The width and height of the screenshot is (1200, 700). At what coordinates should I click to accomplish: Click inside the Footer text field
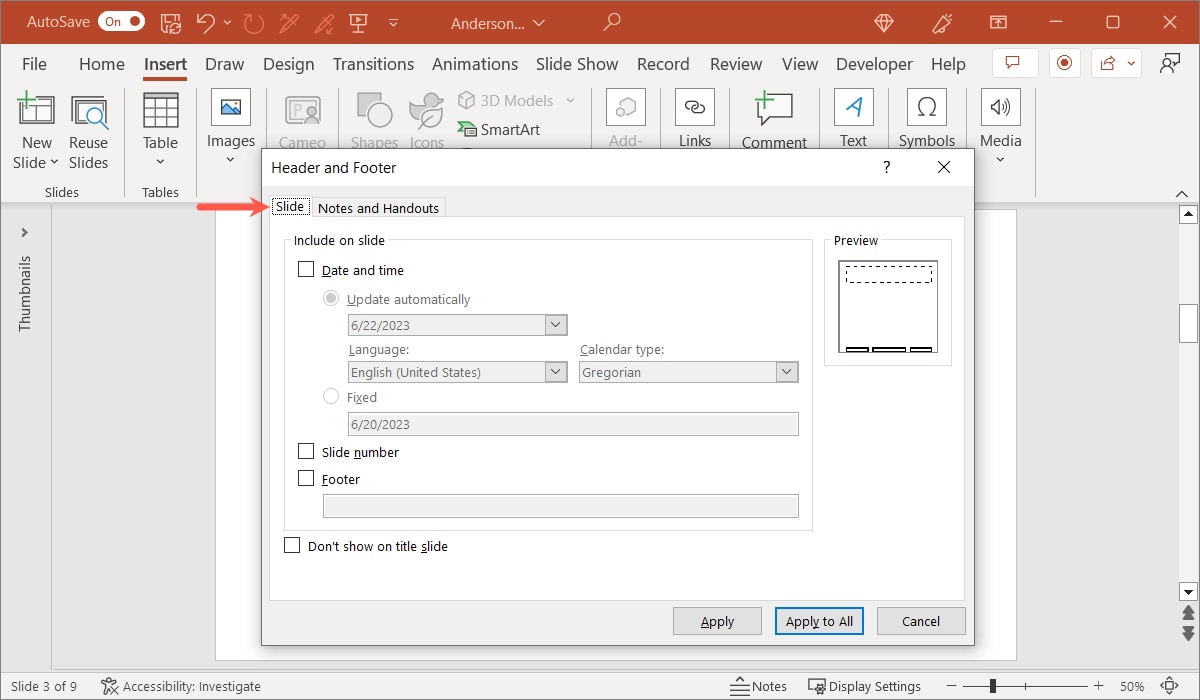560,506
